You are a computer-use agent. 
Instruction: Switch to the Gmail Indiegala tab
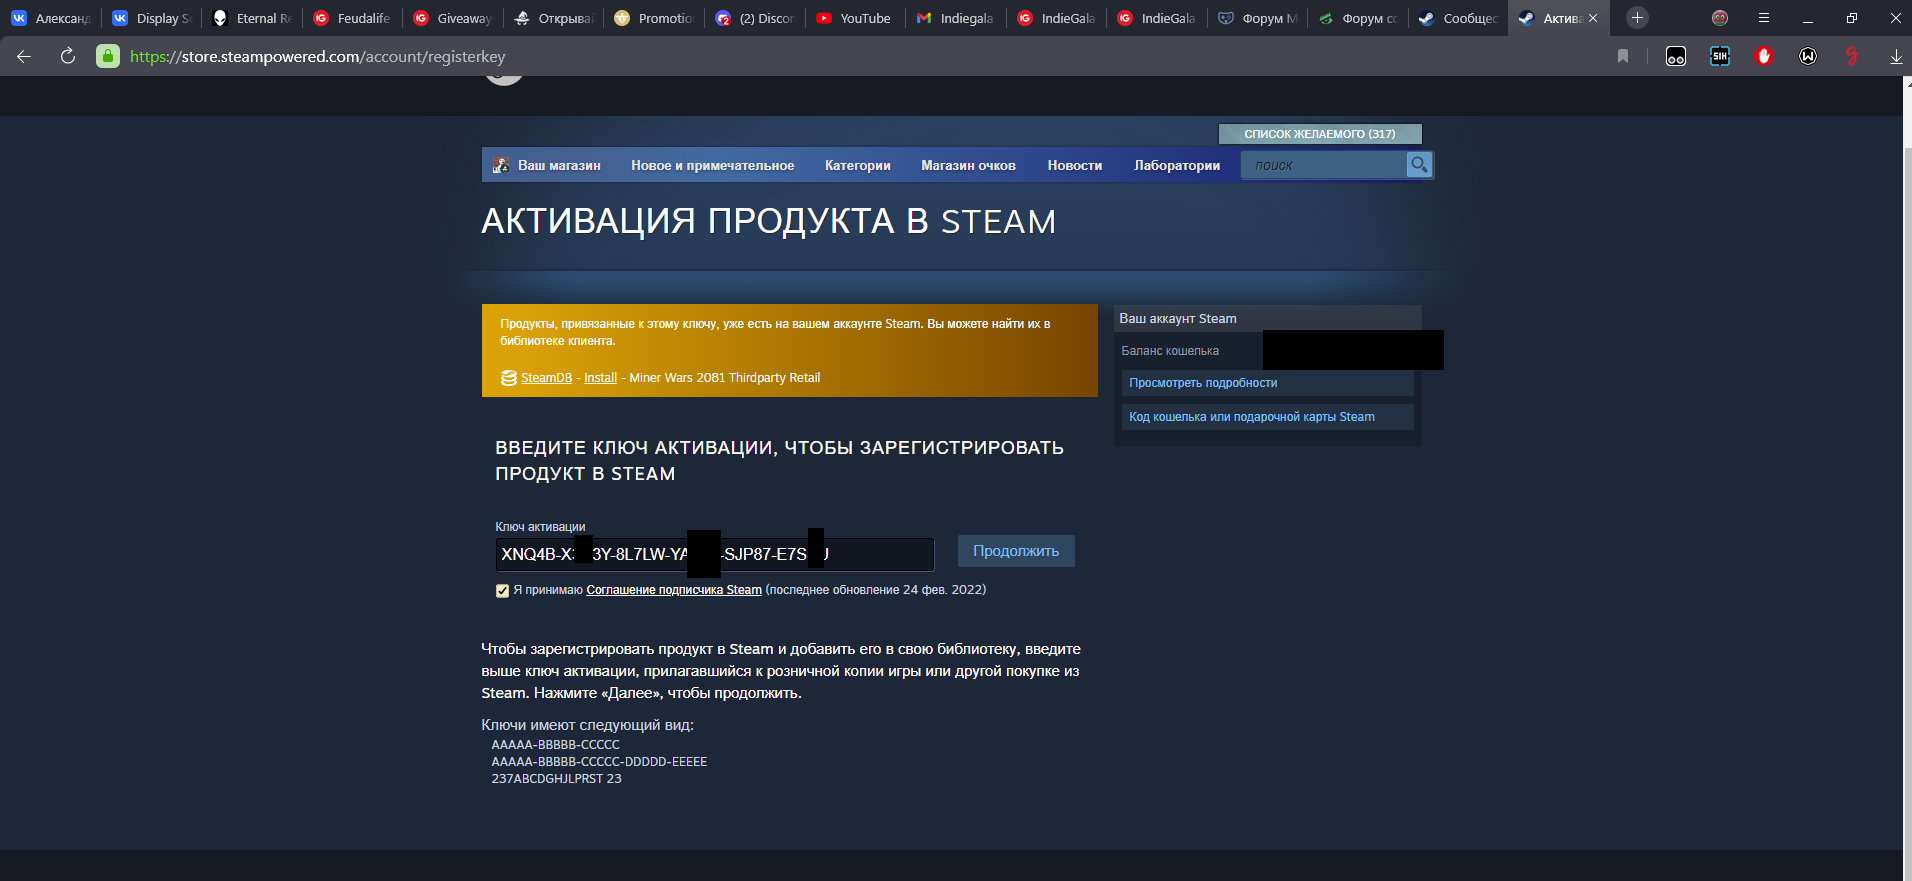(x=955, y=18)
